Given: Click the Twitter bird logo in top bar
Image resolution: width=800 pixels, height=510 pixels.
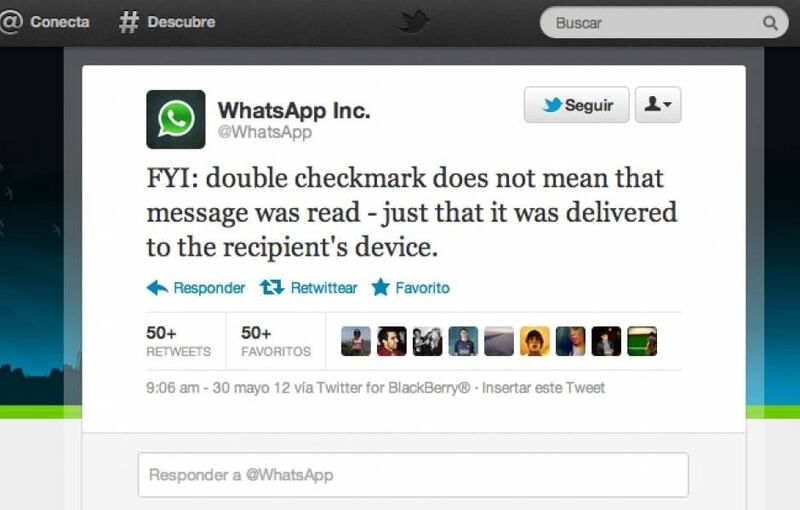Looking at the screenshot, I should point(414,22).
